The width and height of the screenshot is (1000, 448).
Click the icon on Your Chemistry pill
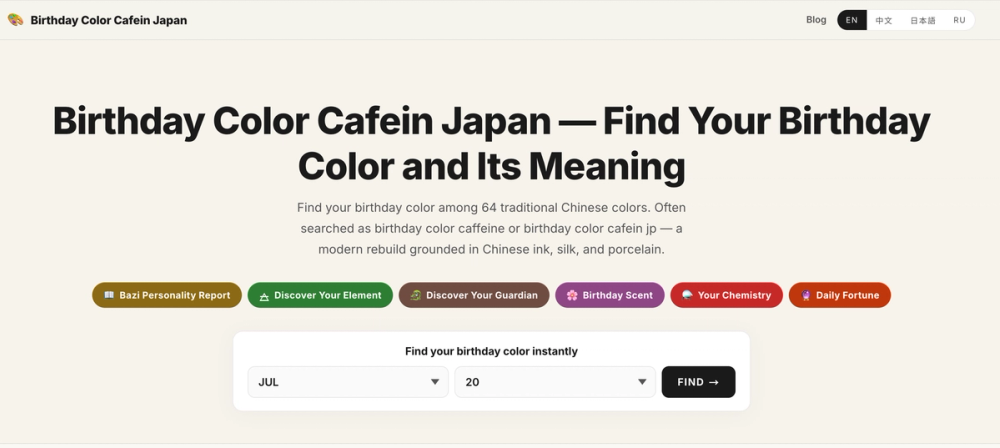(688, 295)
